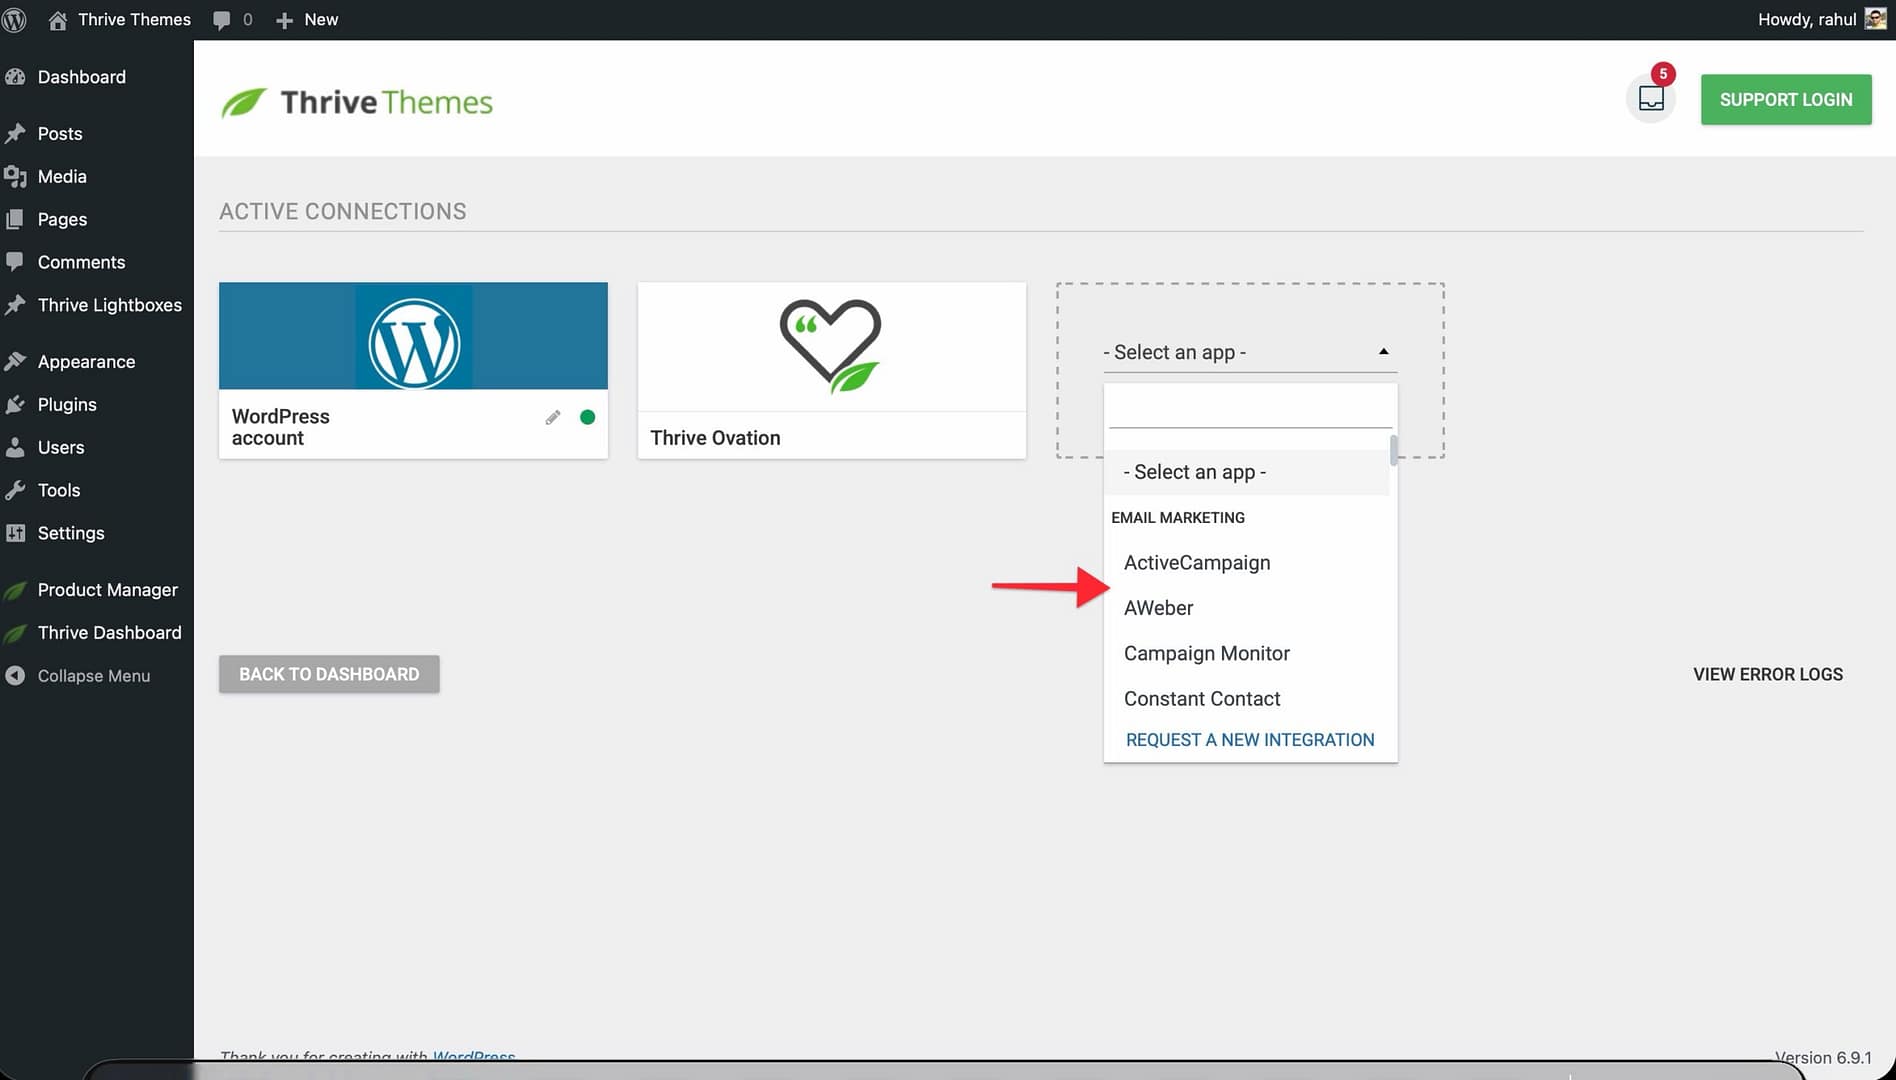Click Back to Dashboard button
Viewport: 1896px width, 1080px height.
(329, 675)
